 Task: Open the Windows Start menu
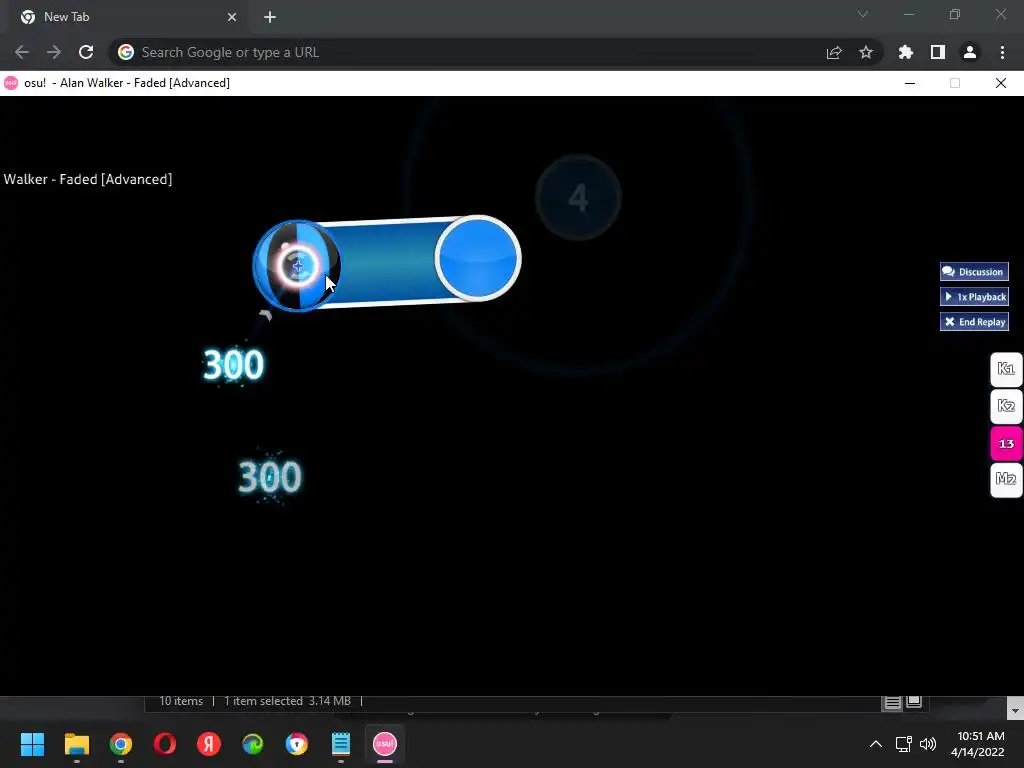pyautogui.click(x=32, y=744)
